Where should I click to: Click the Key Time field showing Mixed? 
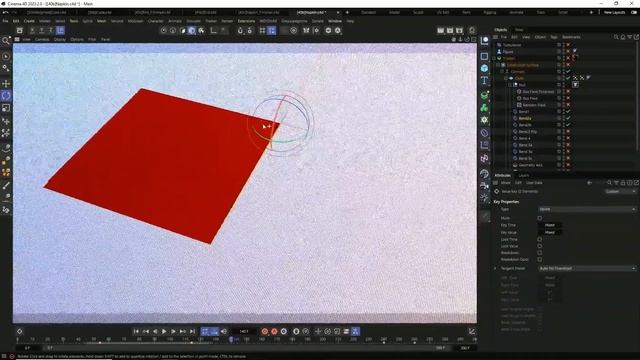tap(550, 225)
